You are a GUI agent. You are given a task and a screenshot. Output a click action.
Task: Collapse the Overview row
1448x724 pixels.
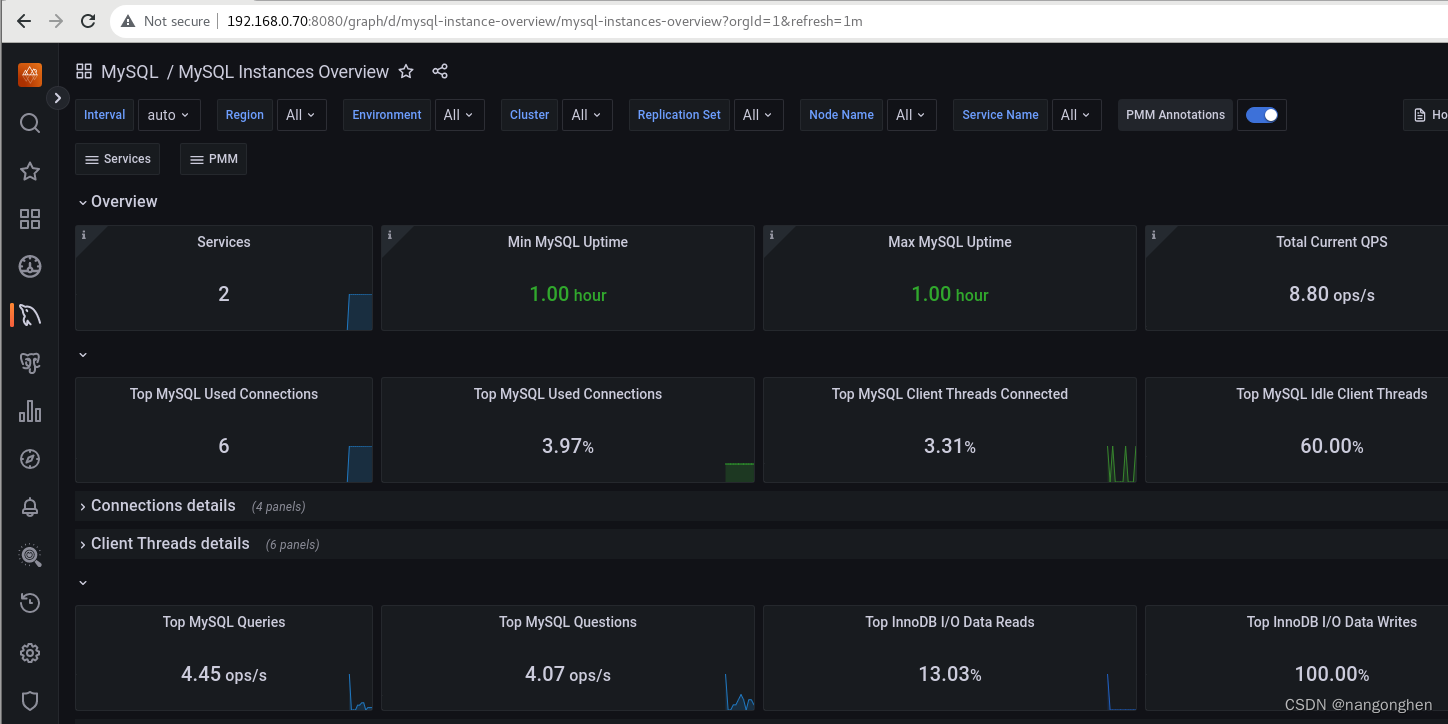(118, 201)
